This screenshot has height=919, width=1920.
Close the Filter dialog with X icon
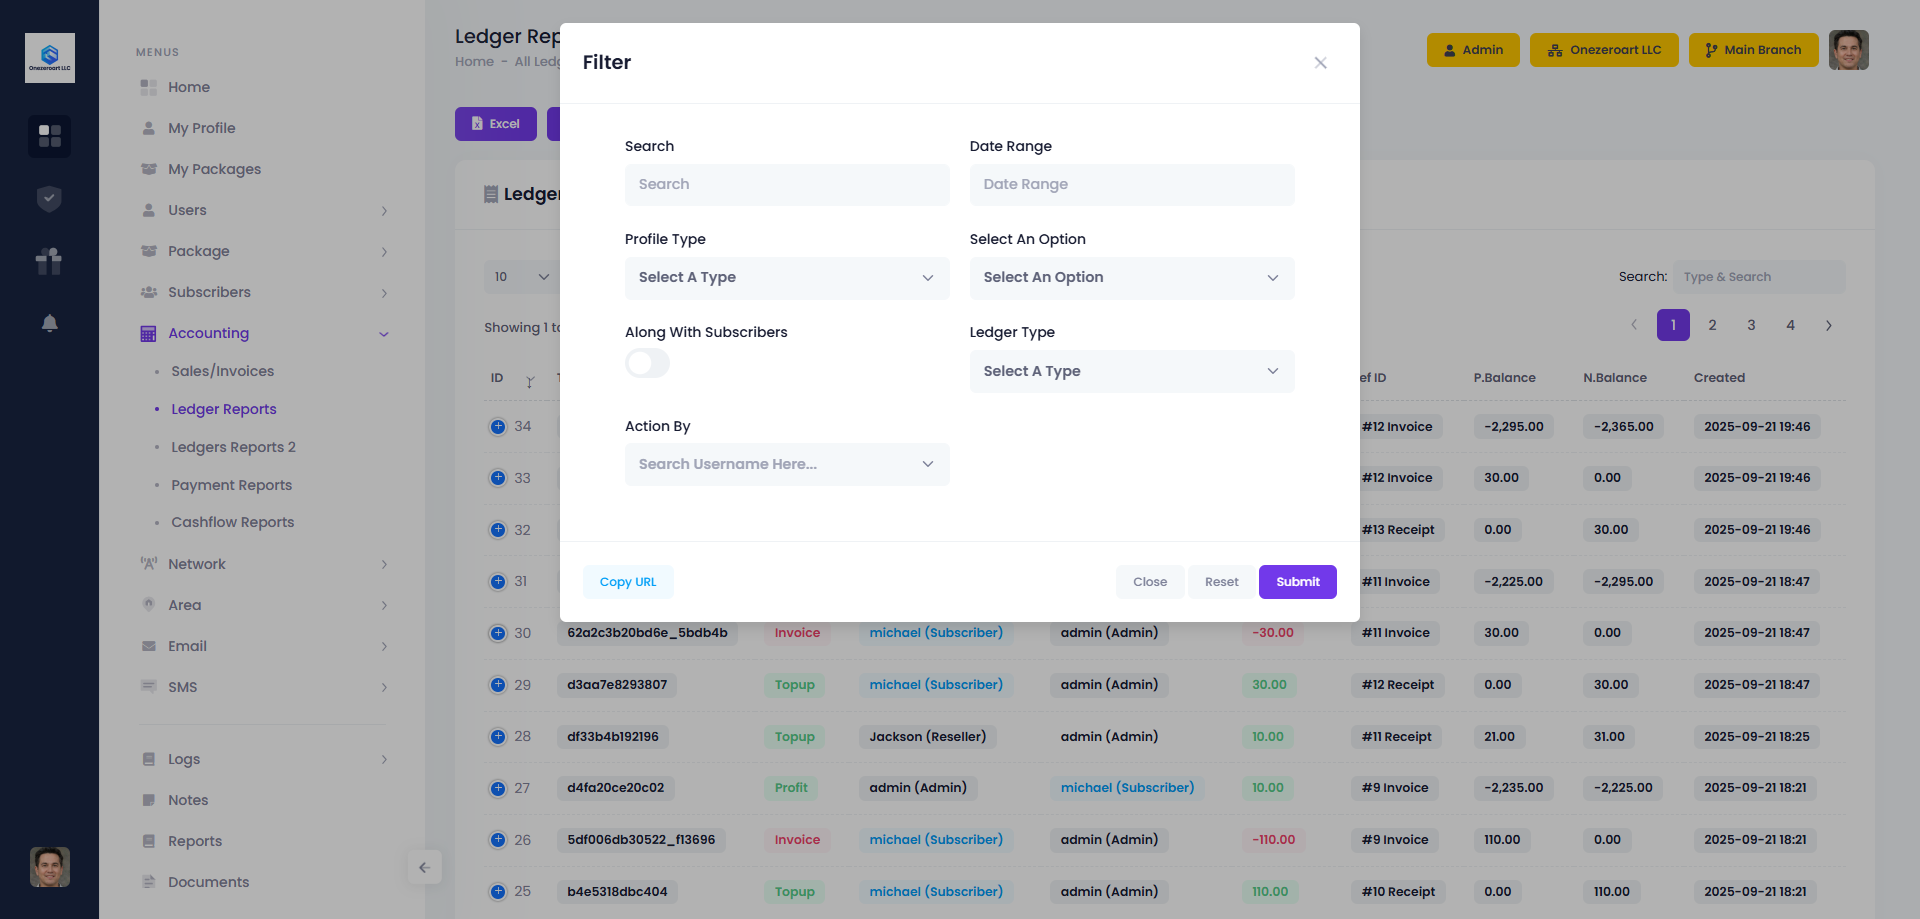coord(1320,63)
